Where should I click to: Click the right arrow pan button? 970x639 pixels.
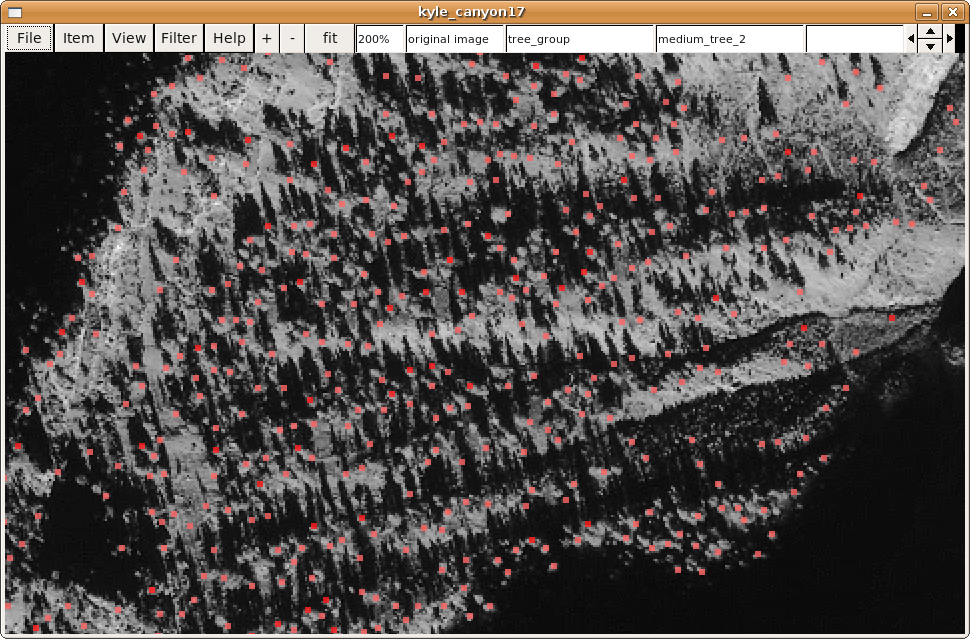coord(950,38)
